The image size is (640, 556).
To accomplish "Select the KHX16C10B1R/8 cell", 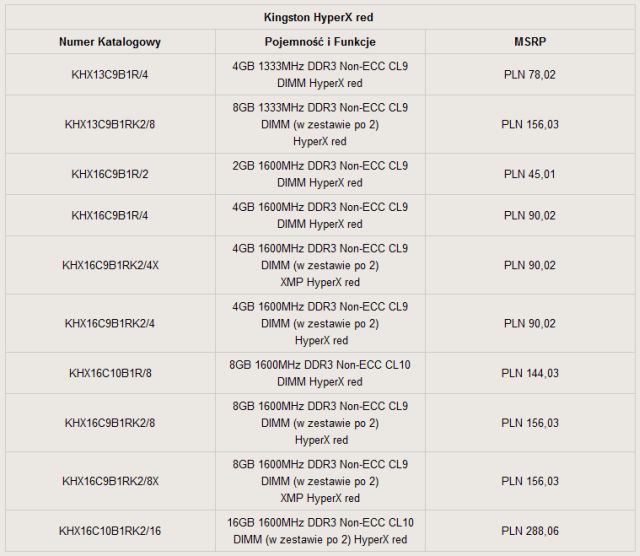I will 110,373.
